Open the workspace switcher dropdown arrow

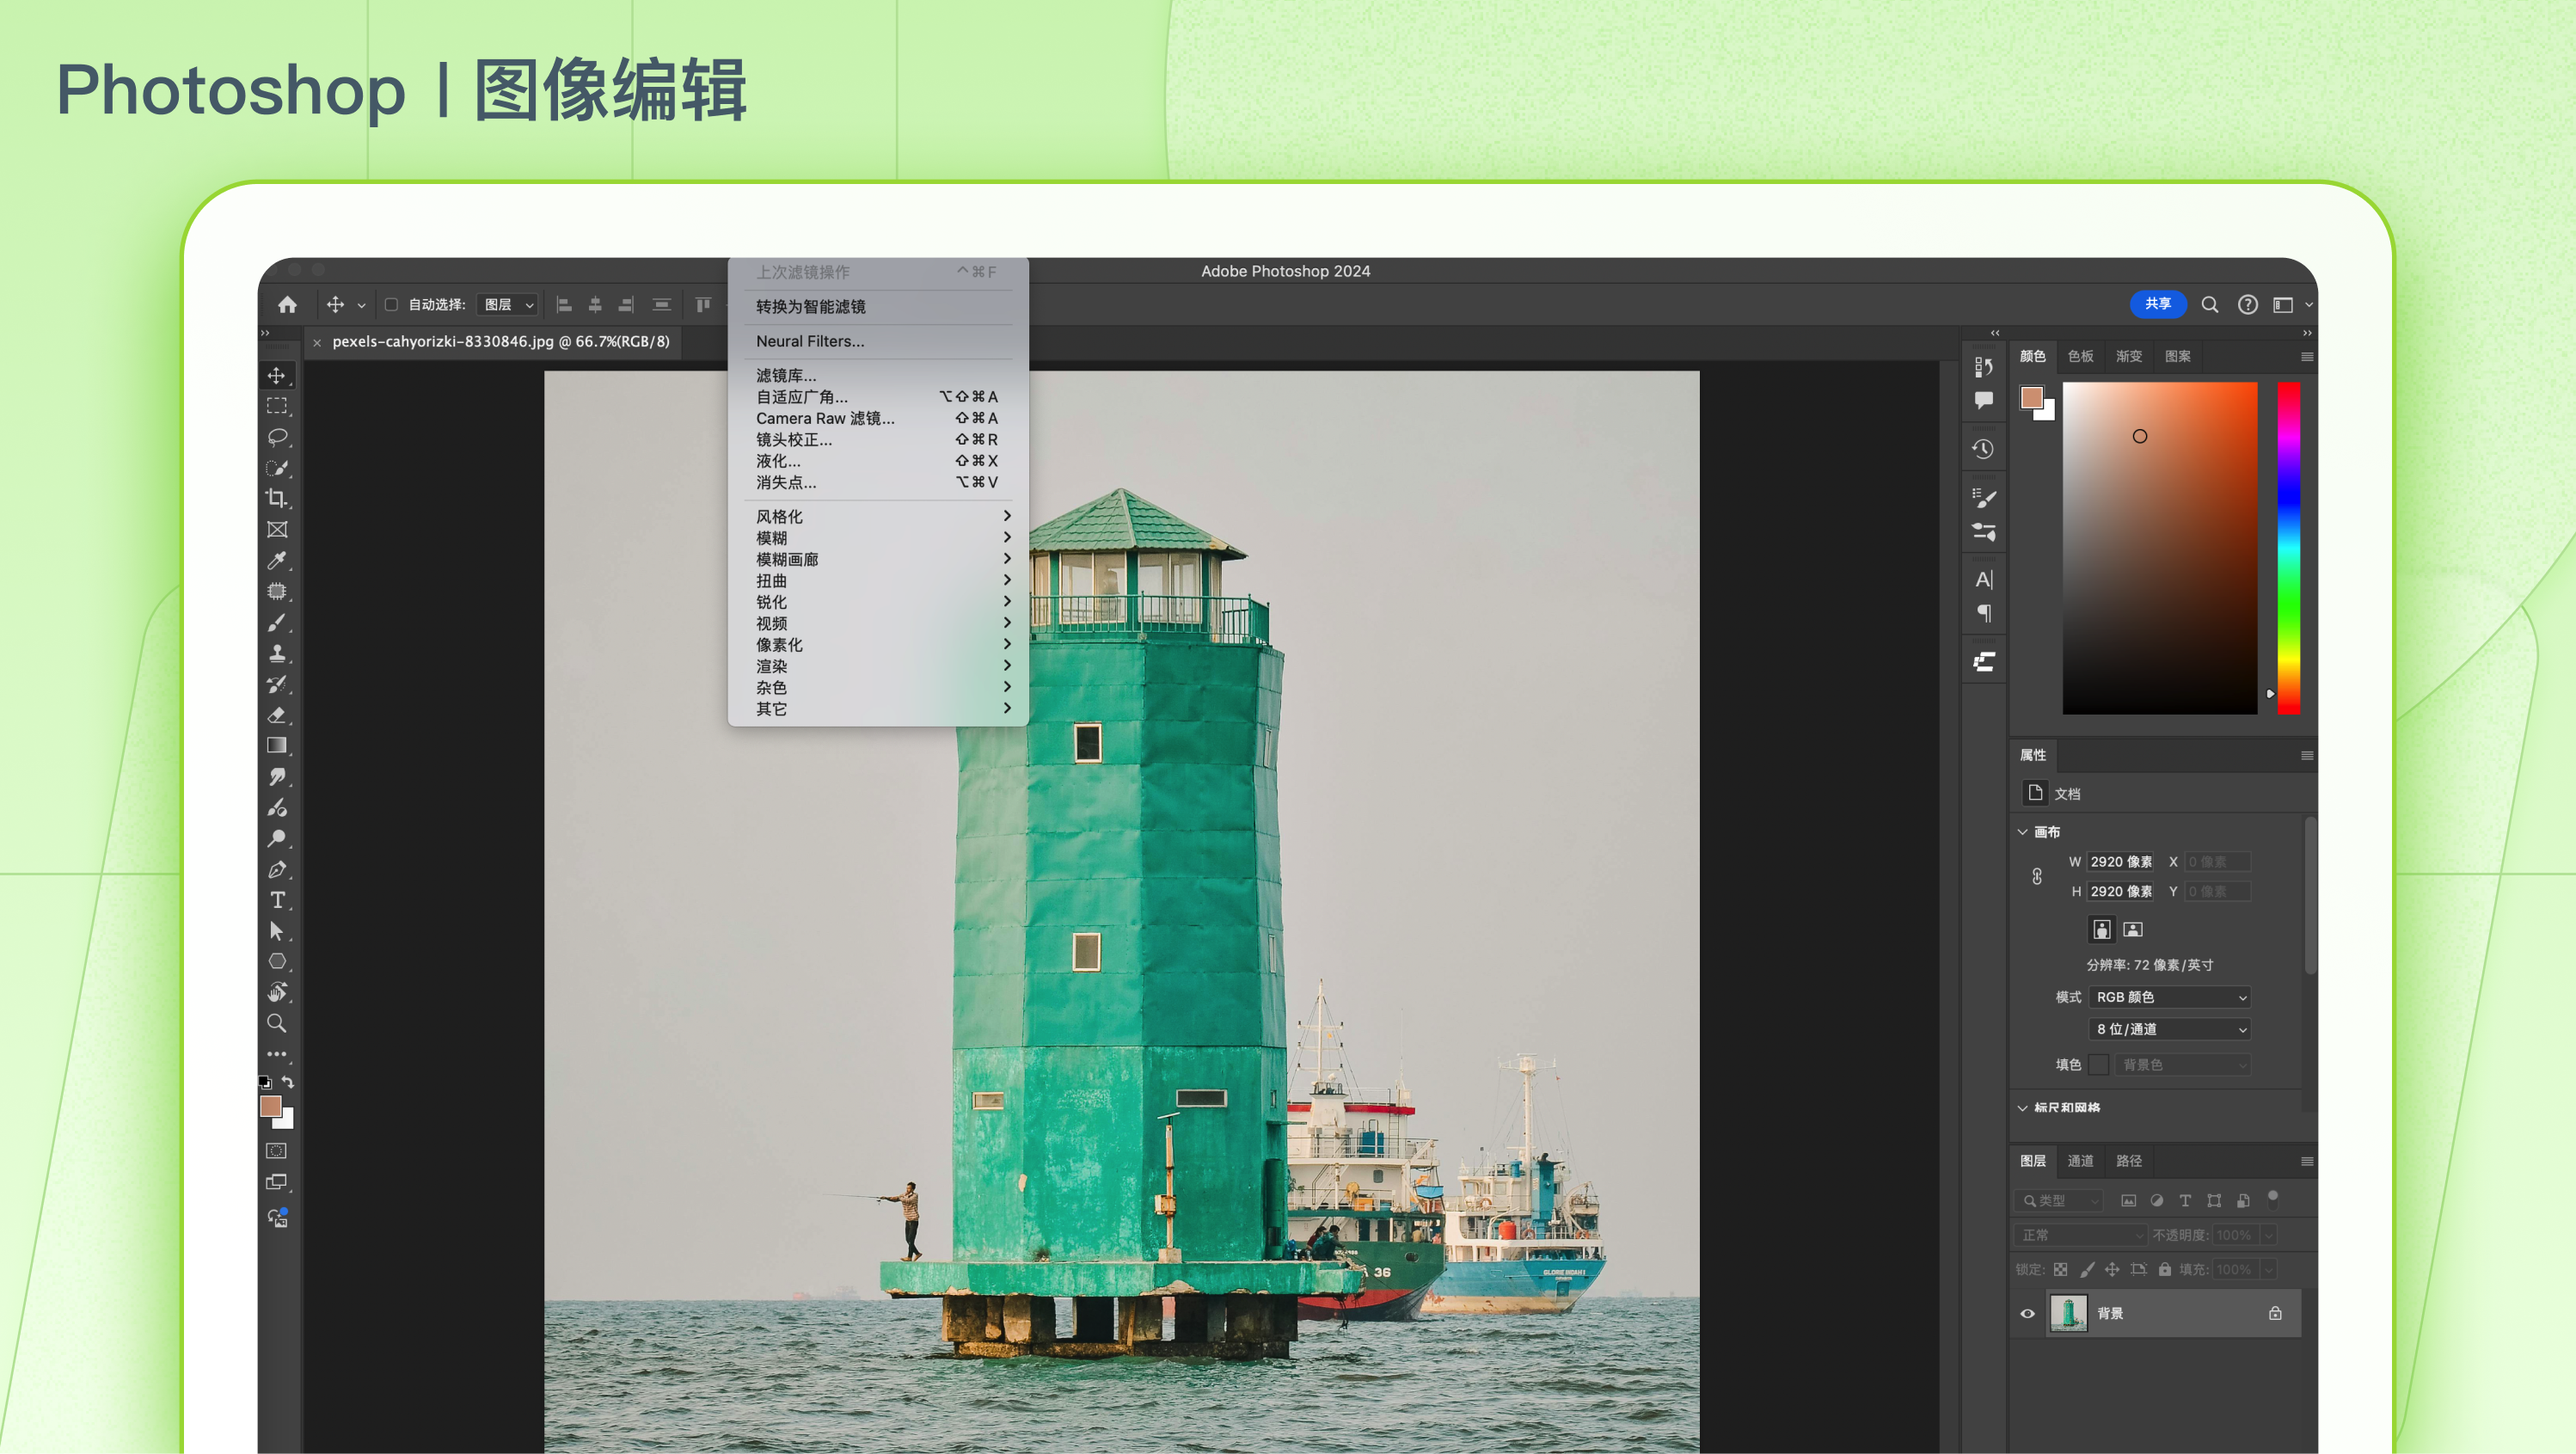2309,305
